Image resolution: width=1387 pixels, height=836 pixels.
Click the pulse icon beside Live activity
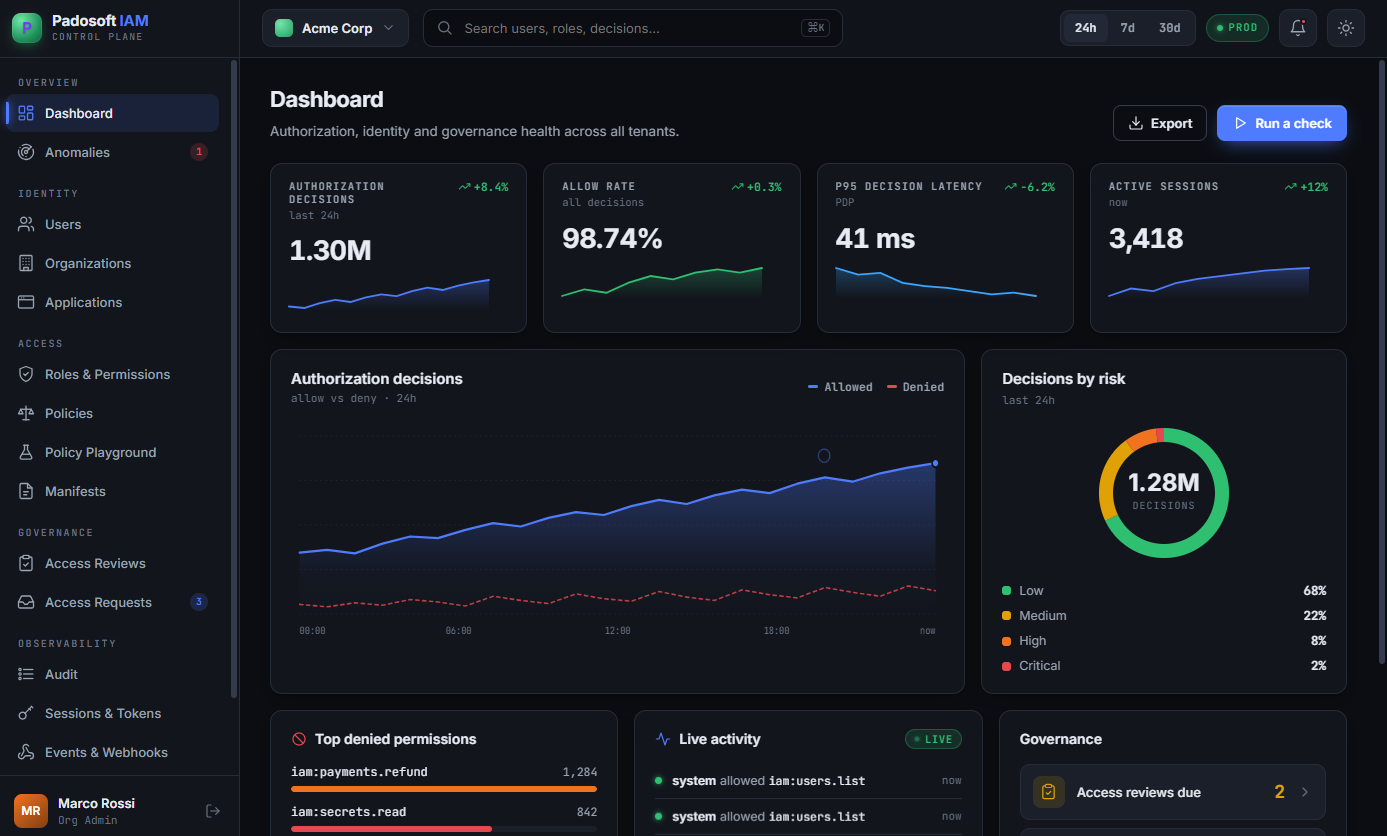point(663,739)
